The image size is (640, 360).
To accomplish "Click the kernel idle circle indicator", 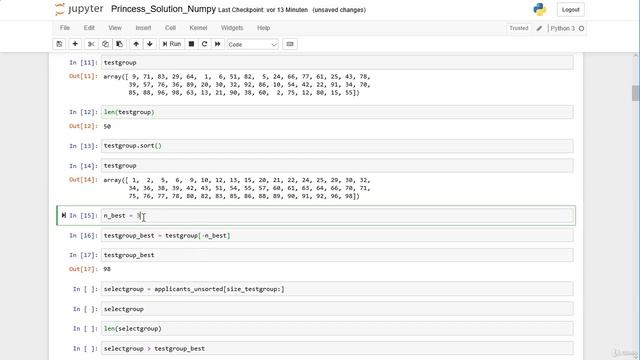I will pyautogui.click(x=581, y=29).
